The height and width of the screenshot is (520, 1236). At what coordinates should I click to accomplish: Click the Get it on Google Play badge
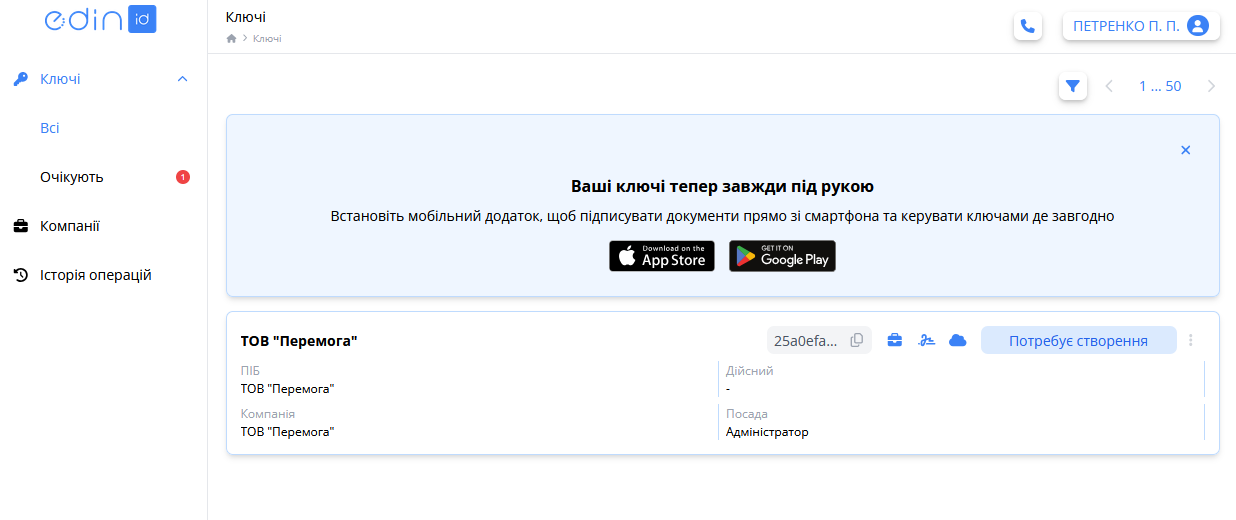pyautogui.click(x=782, y=256)
